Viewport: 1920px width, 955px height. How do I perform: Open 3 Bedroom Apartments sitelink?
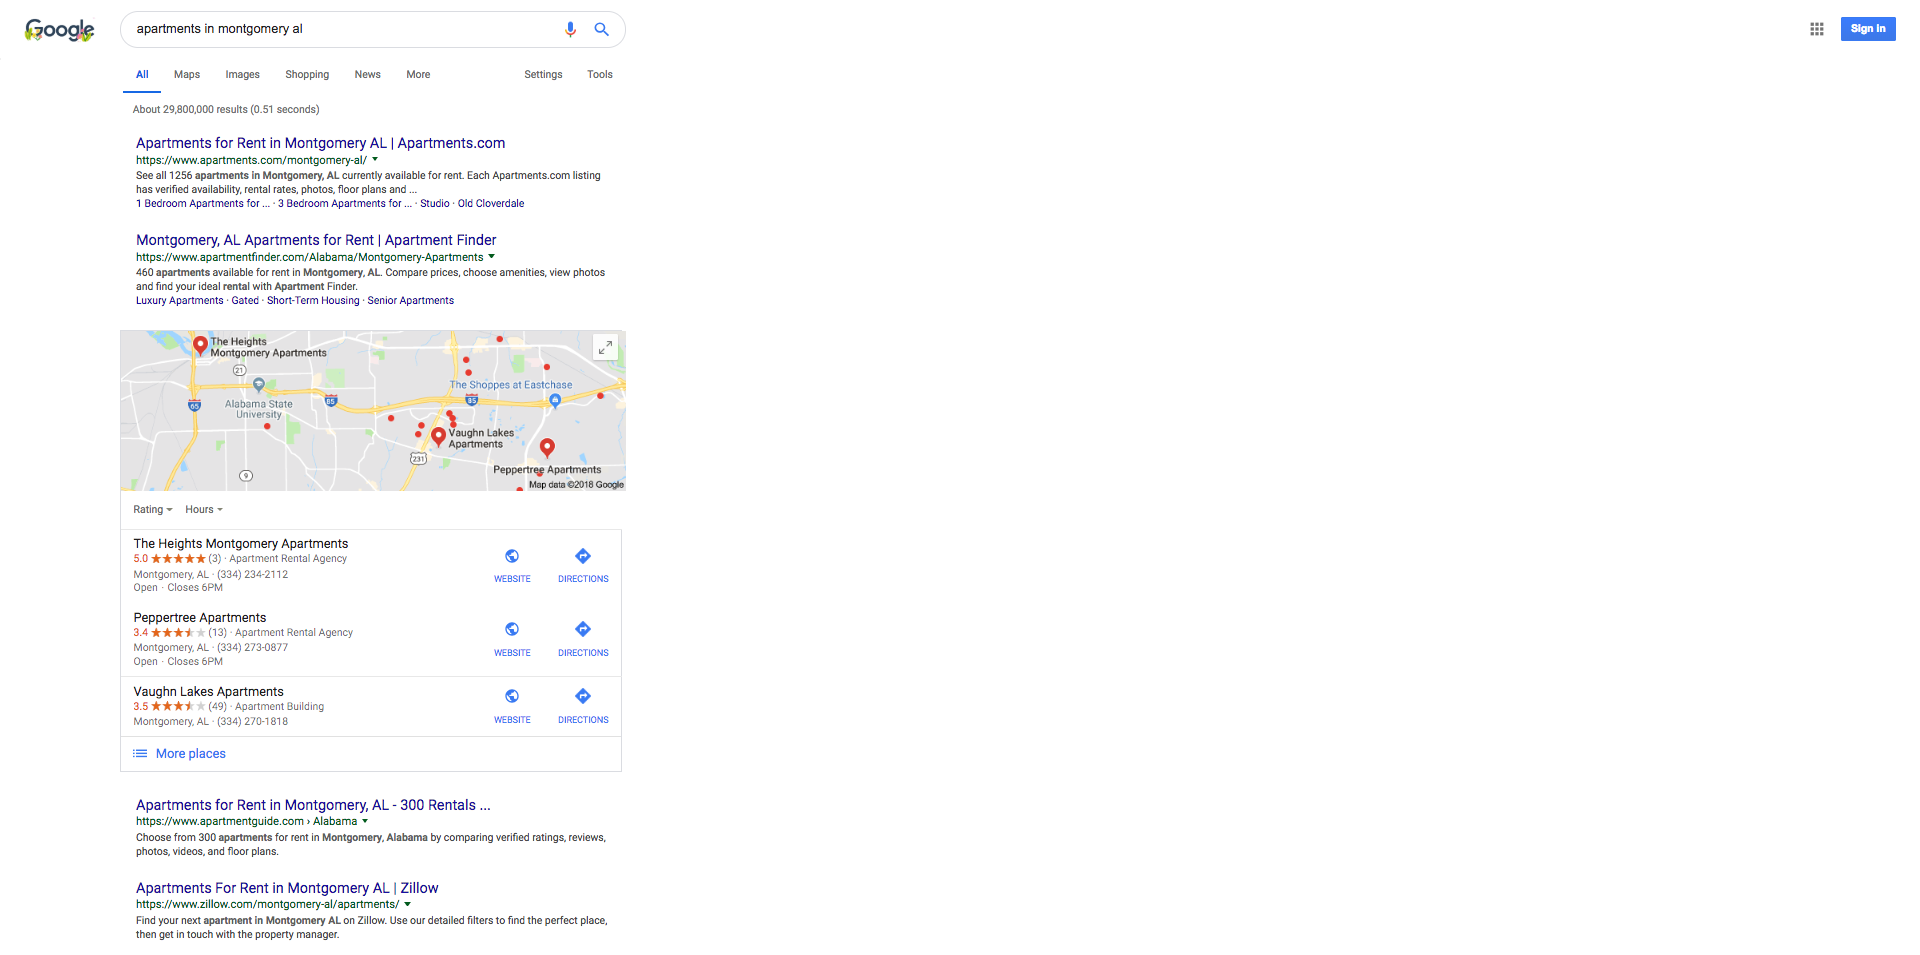345,203
